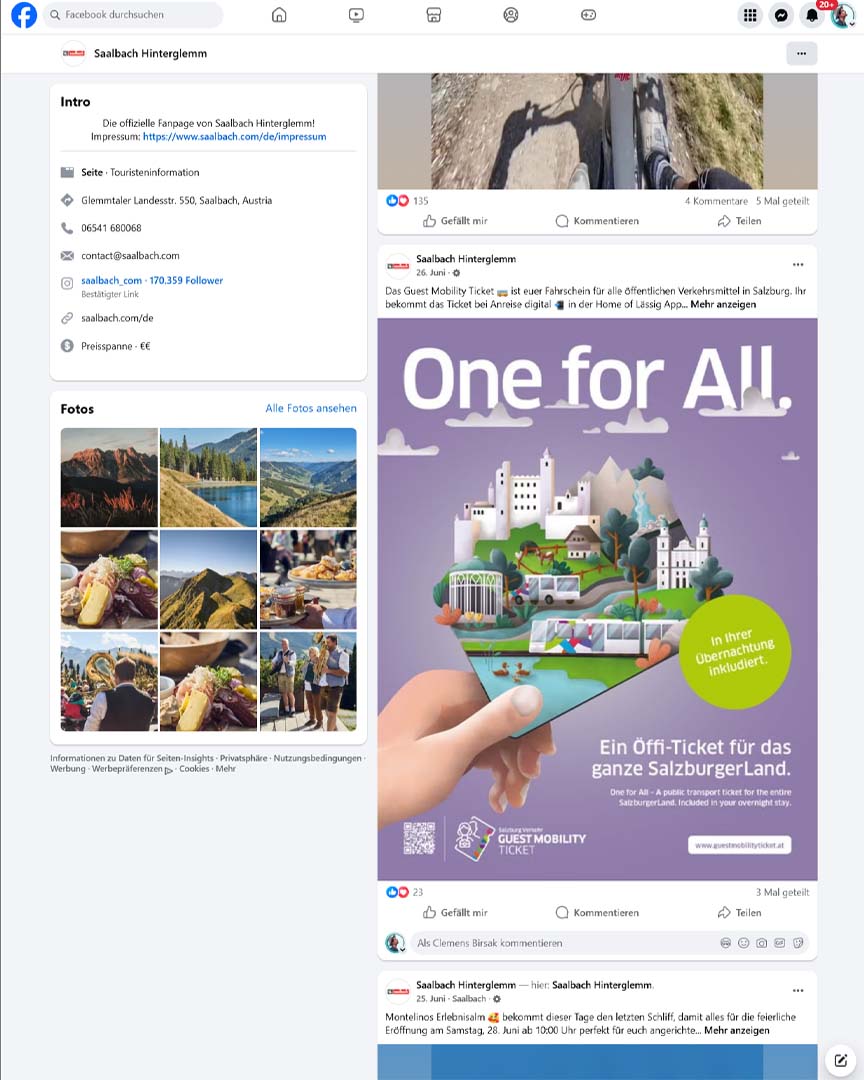
Task: Open the saalbach.com Impressum link
Action: point(234,136)
